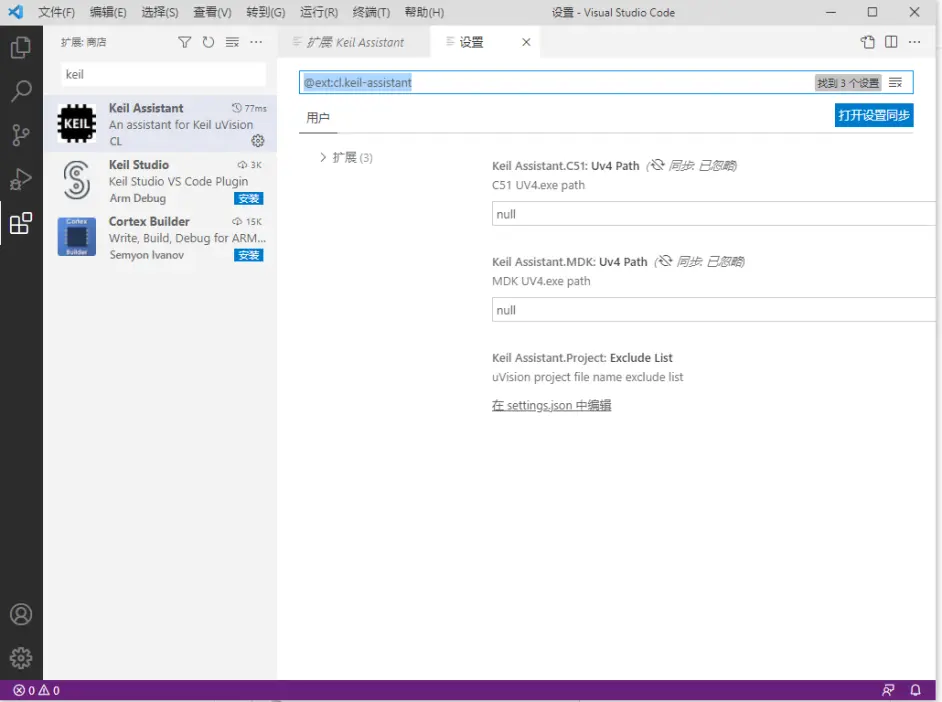
Task: Click the C51 Uv4 Path input
Action: tap(714, 214)
